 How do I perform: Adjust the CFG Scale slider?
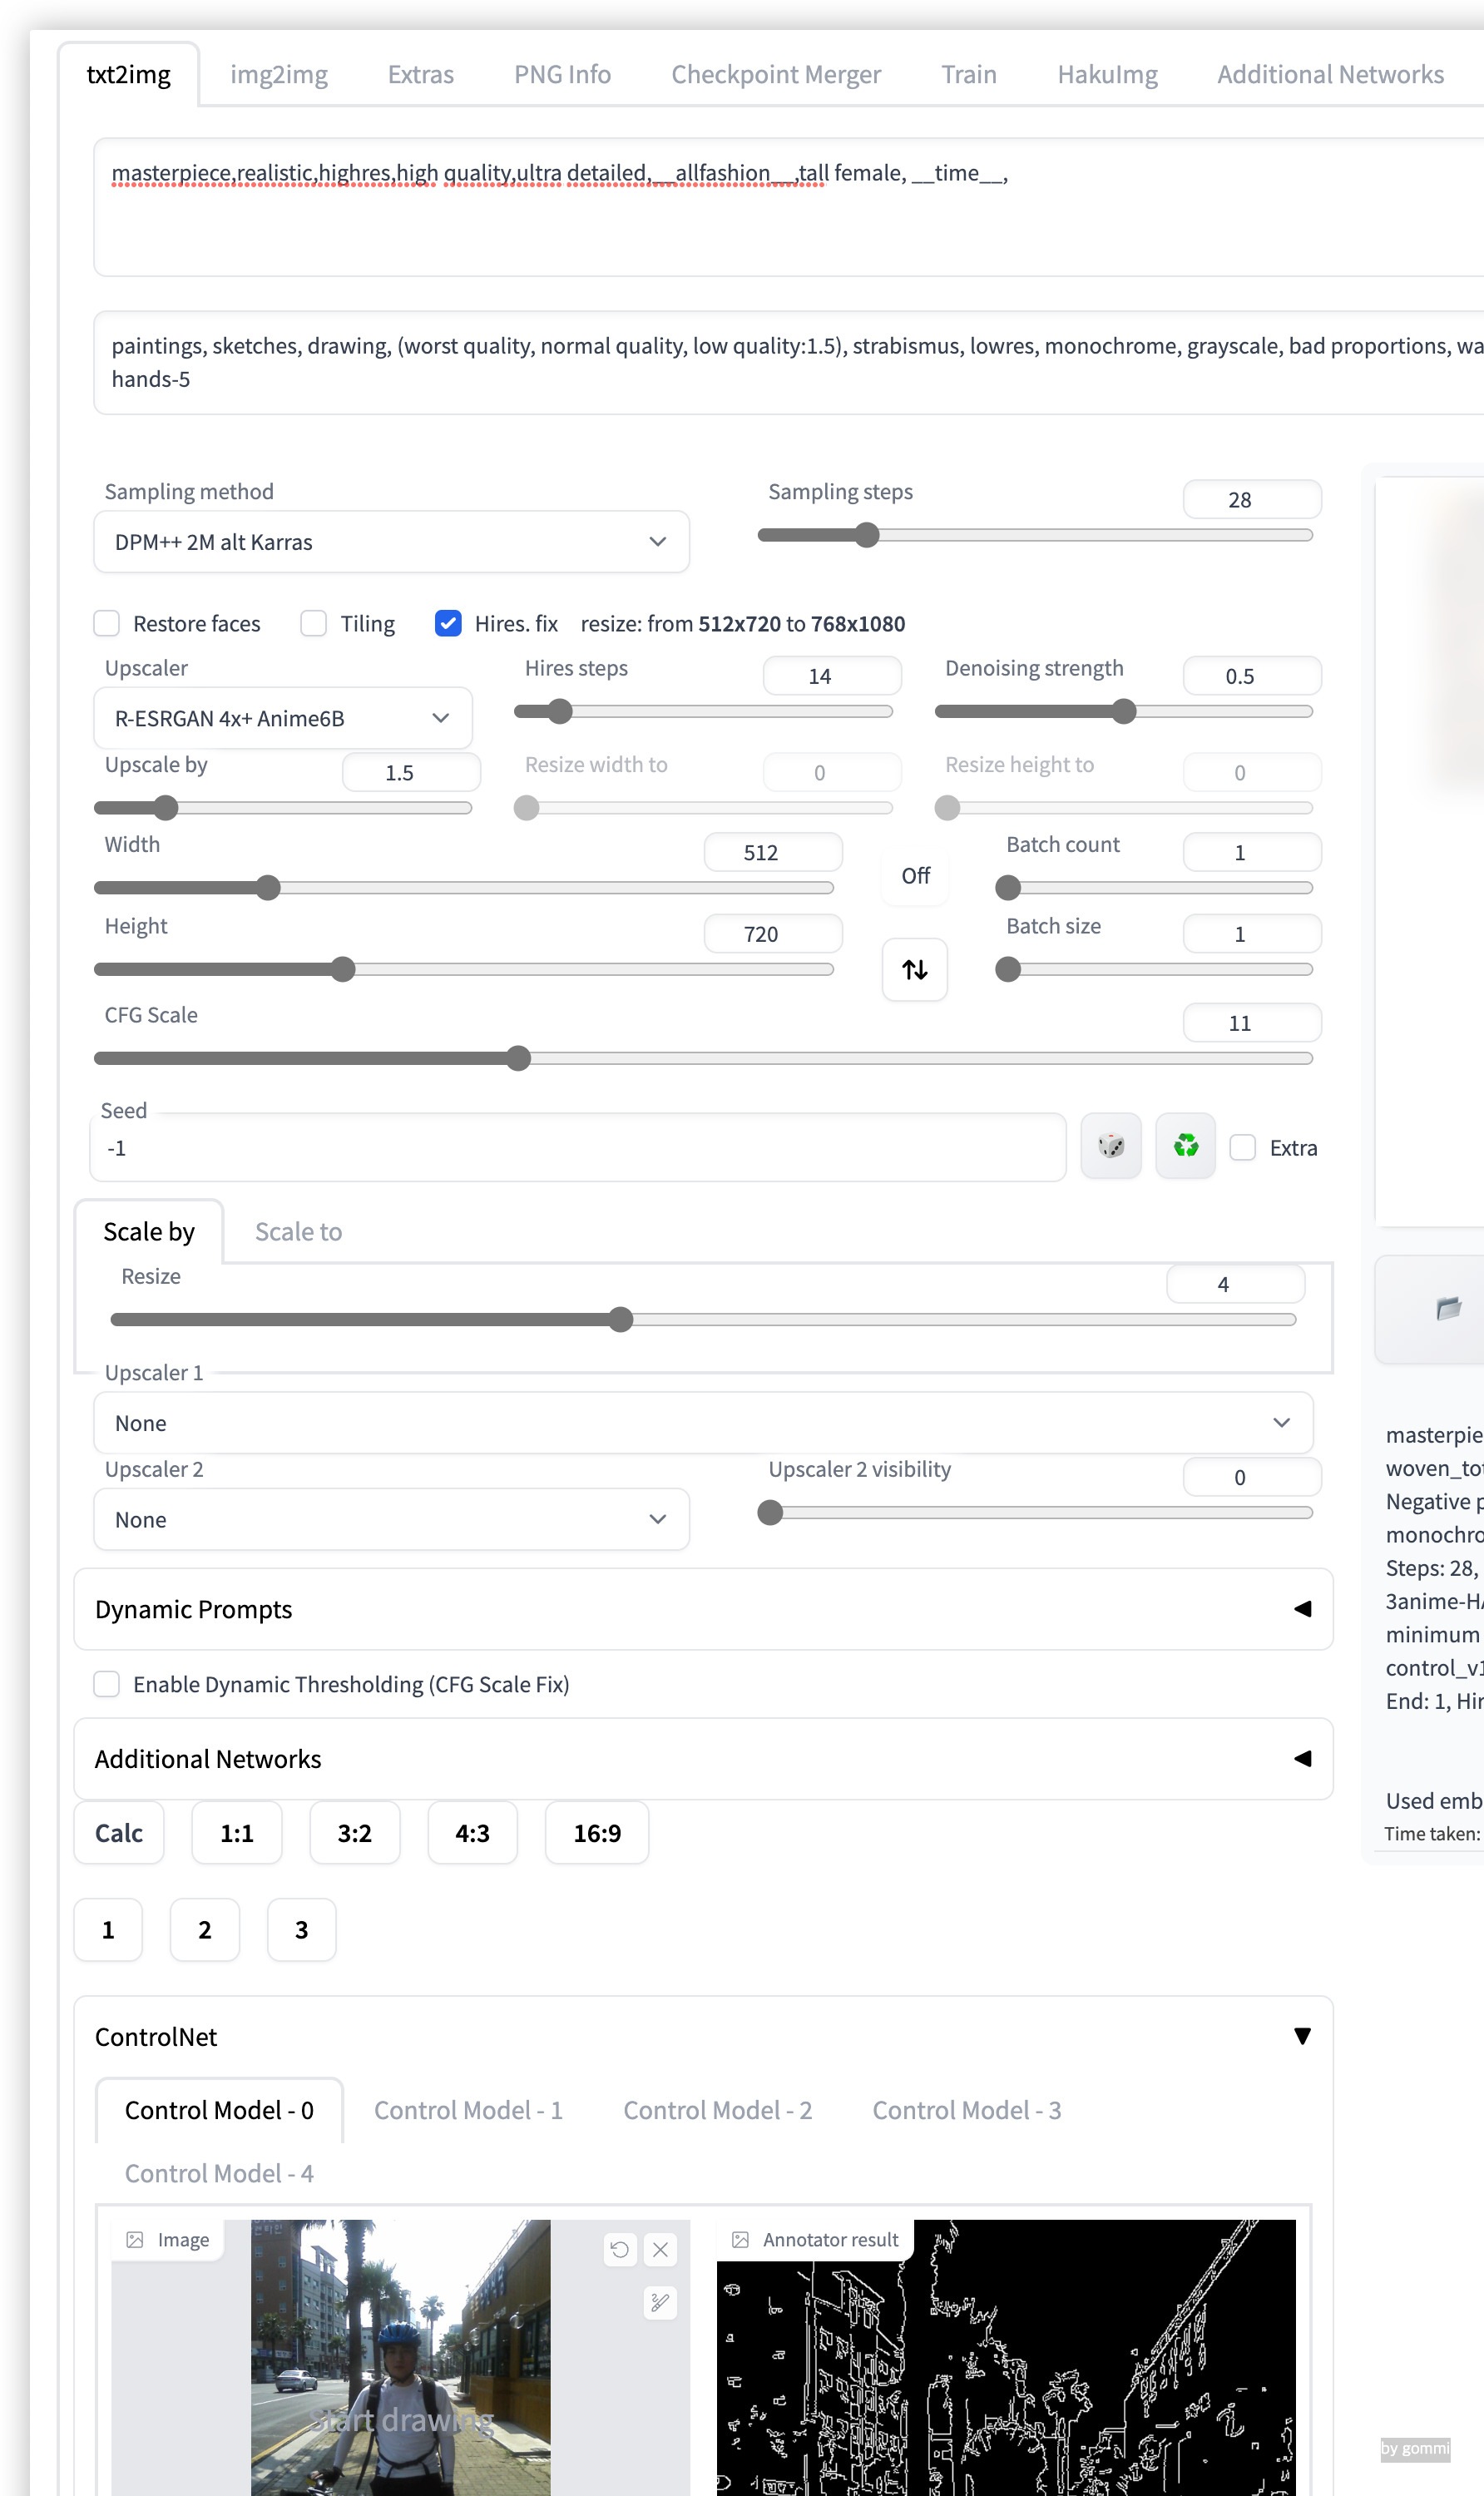[x=703, y=1058]
